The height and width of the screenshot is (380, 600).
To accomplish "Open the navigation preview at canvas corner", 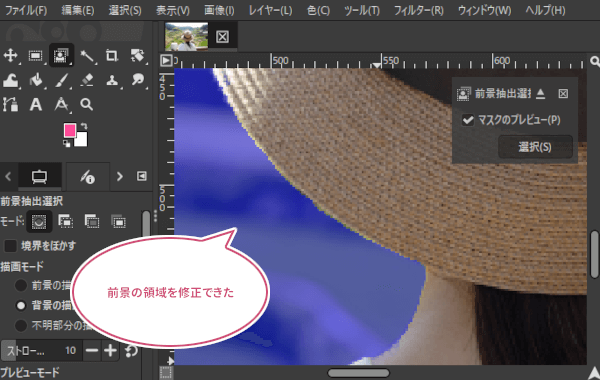I will [594, 373].
